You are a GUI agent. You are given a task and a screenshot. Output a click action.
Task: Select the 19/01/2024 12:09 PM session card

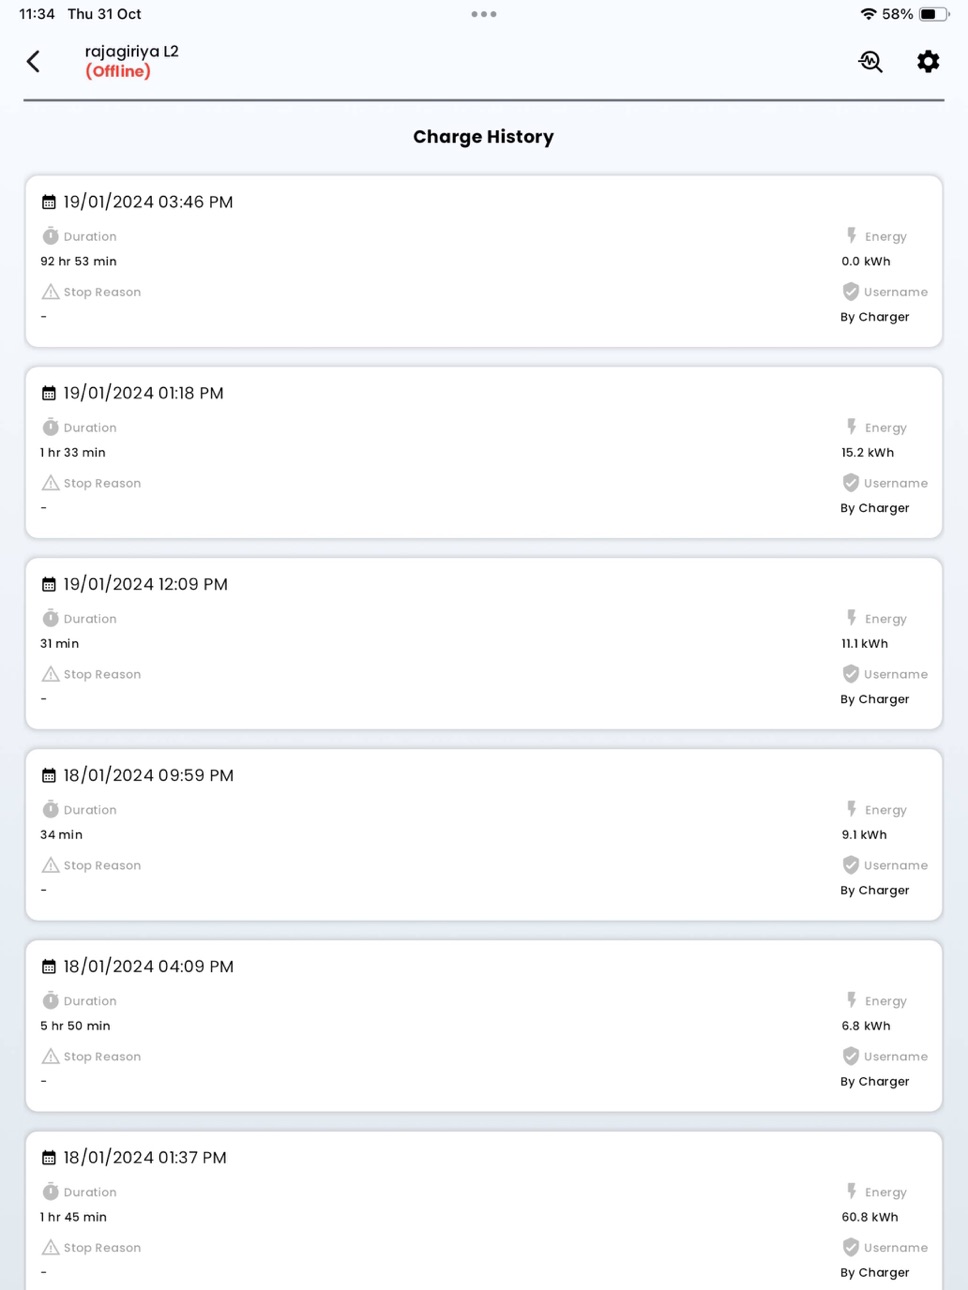pyautogui.click(x=484, y=643)
